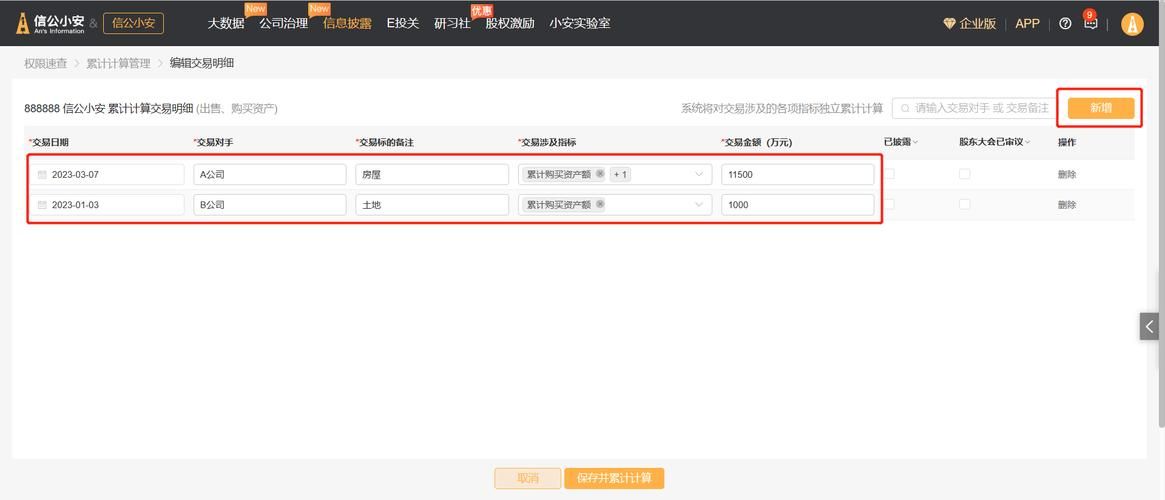The height and width of the screenshot is (500, 1165).
Task: Open the user avatar icon
Action: click(x=1132, y=24)
